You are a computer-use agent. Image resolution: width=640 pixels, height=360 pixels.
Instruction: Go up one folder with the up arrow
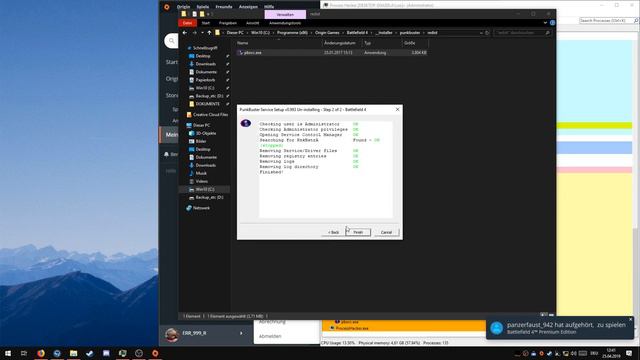tap(209, 33)
